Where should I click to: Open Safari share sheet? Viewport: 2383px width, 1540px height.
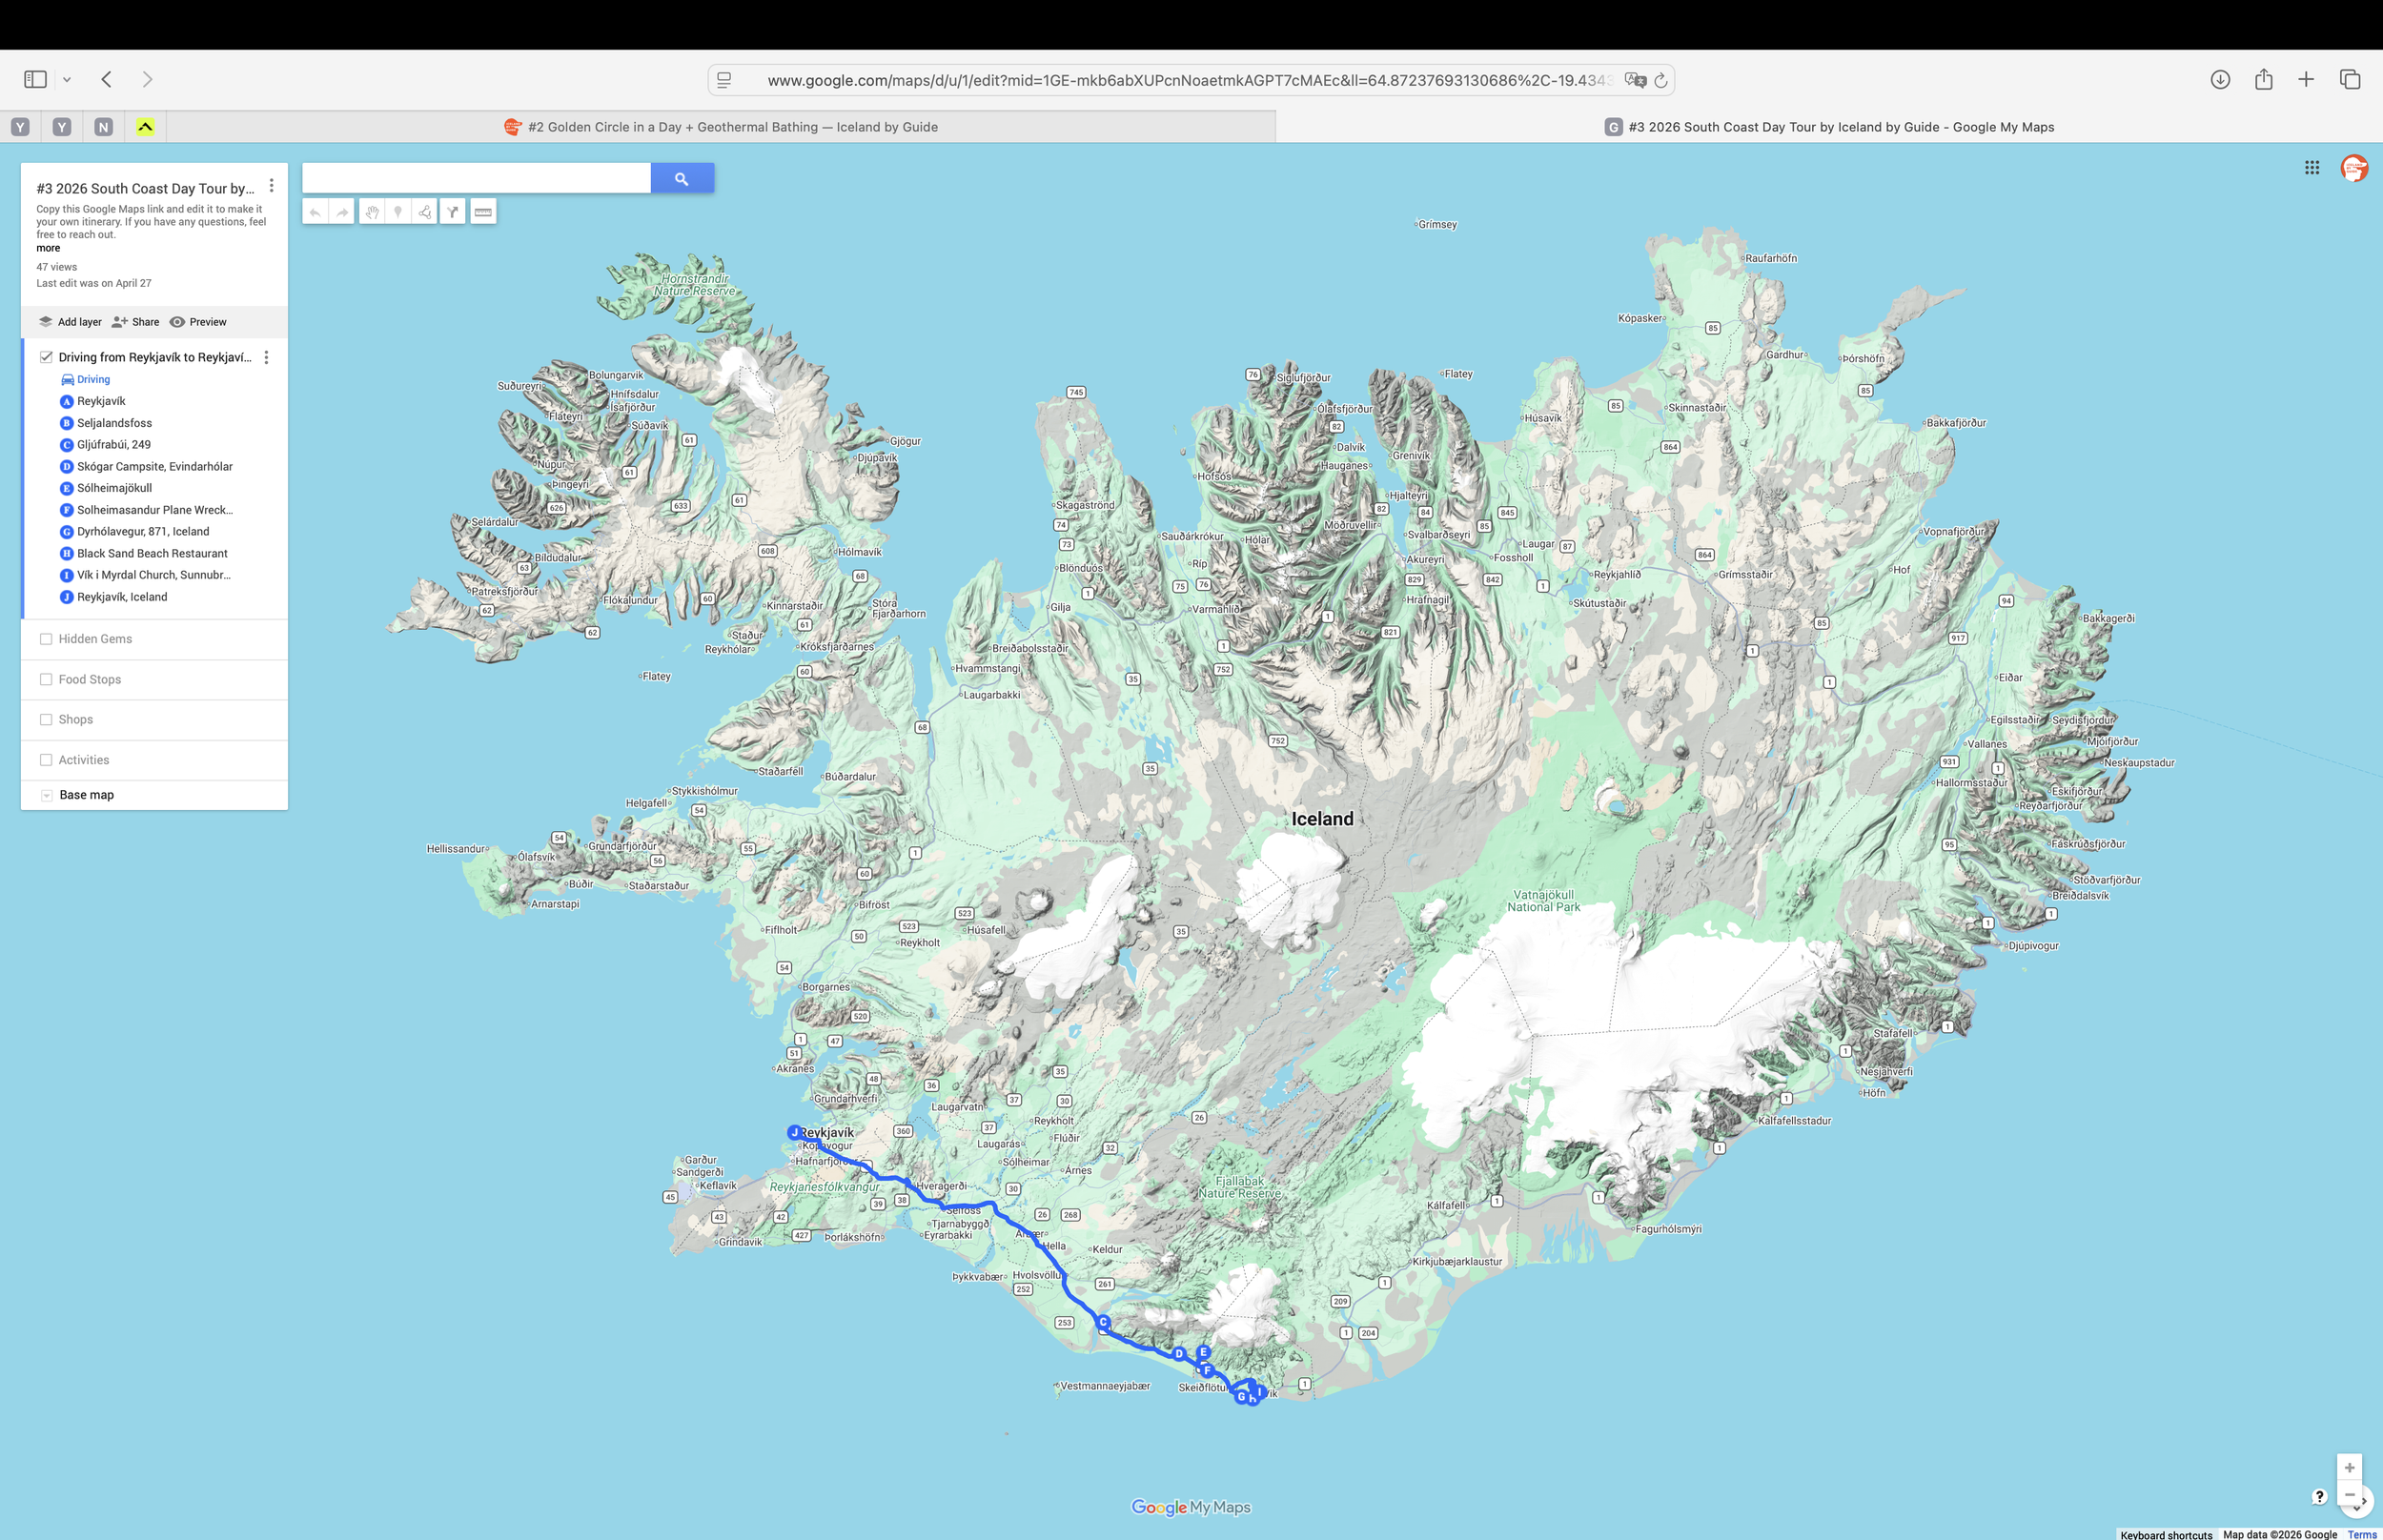click(x=2264, y=79)
